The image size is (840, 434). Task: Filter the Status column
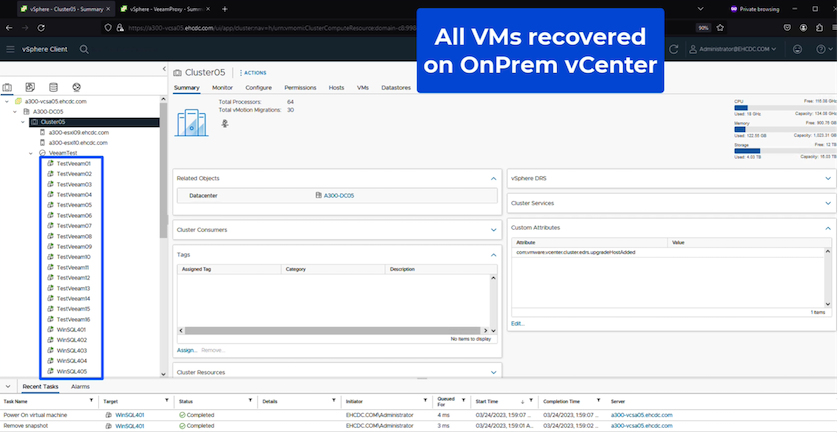[250, 401]
